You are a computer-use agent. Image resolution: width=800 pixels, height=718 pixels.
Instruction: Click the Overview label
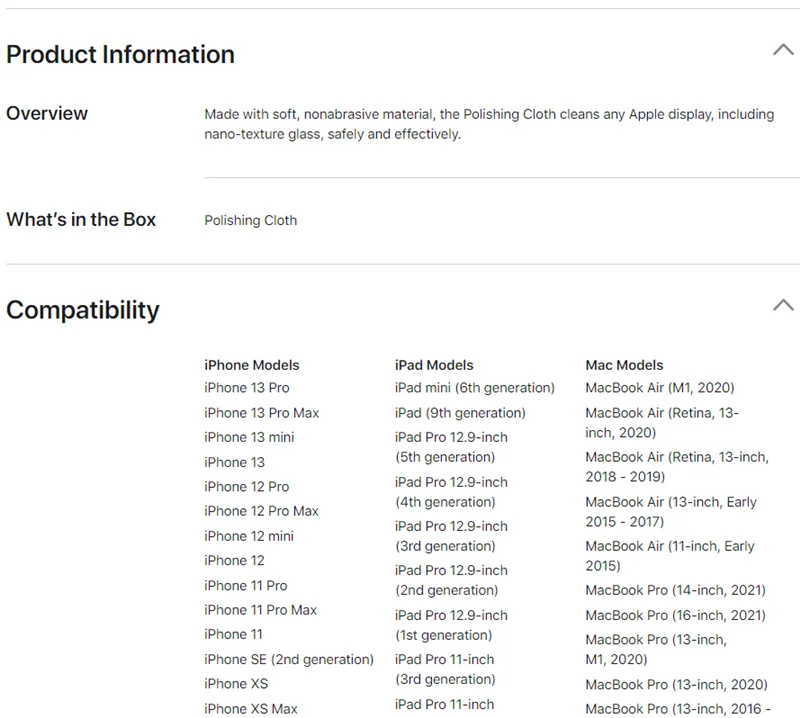pyautogui.click(x=47, y=113)
